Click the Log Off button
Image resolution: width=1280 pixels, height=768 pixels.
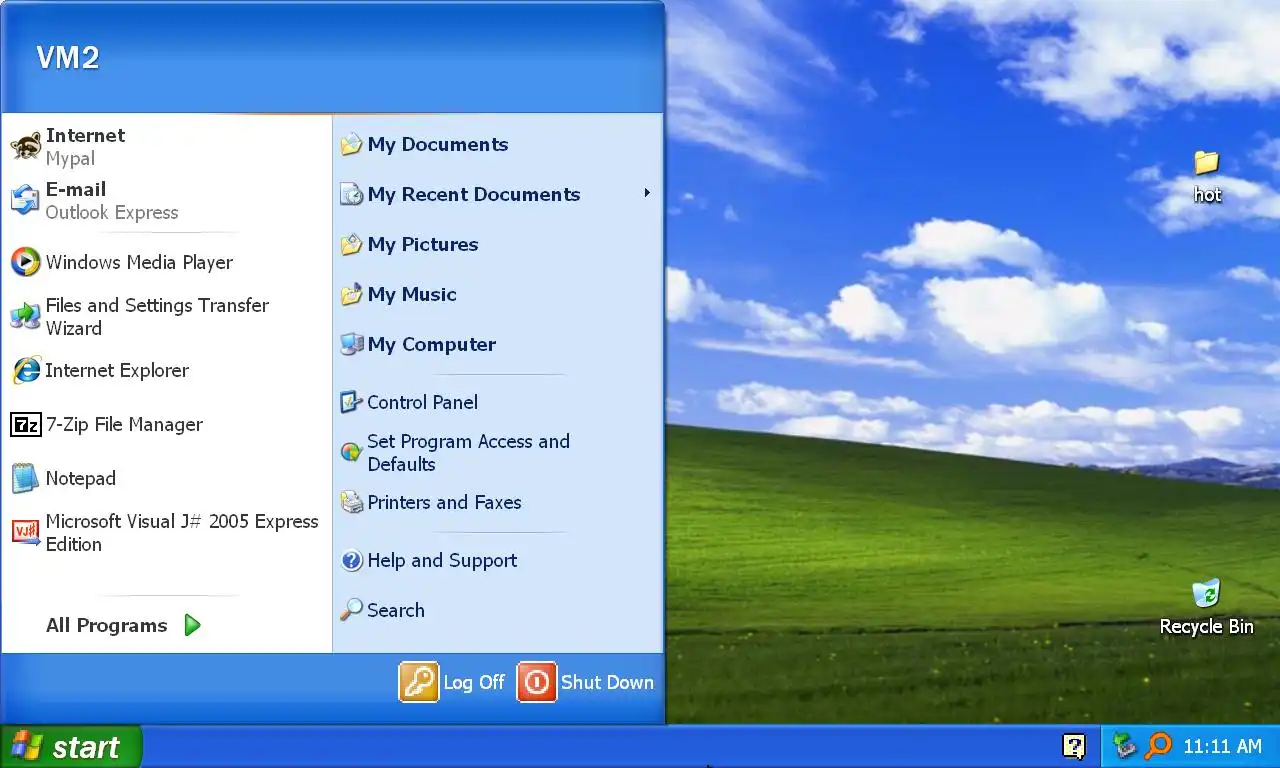453,682
